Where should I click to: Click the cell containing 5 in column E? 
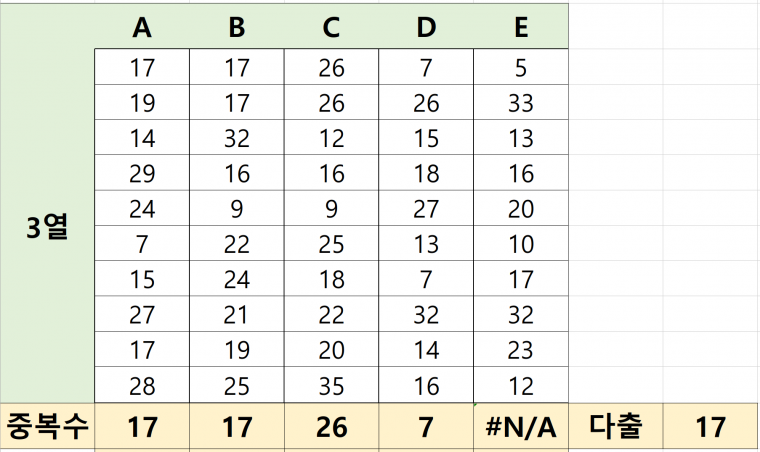(x=521, y=69)
